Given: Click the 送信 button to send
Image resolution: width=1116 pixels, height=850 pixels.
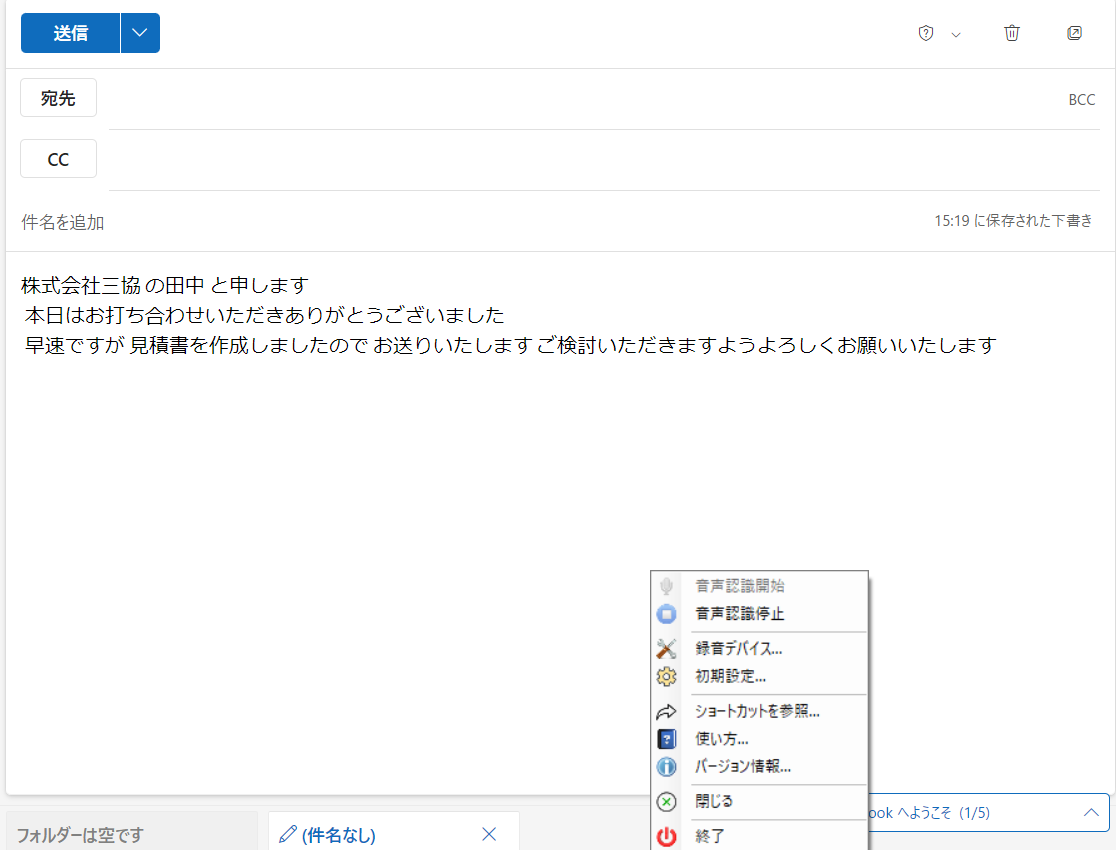Looking at the screenshot, I should [x=69, y=33].
